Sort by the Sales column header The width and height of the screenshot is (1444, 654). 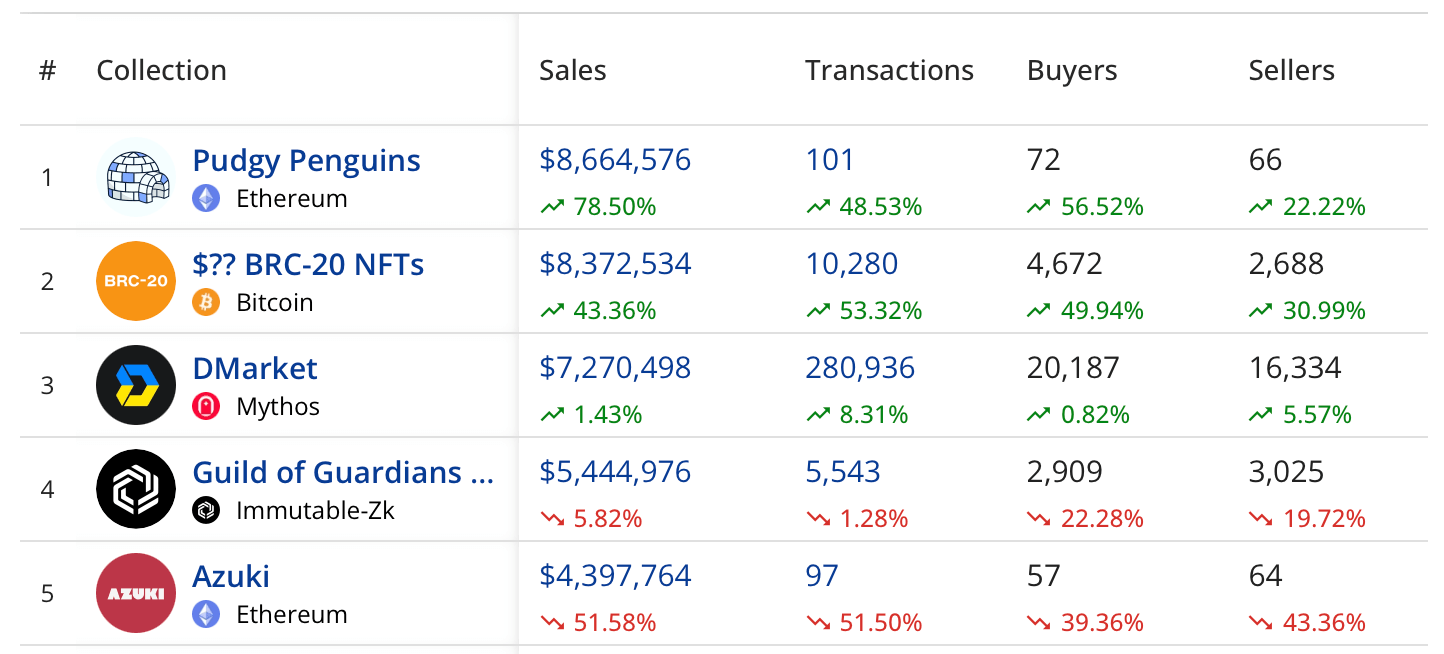572,70
